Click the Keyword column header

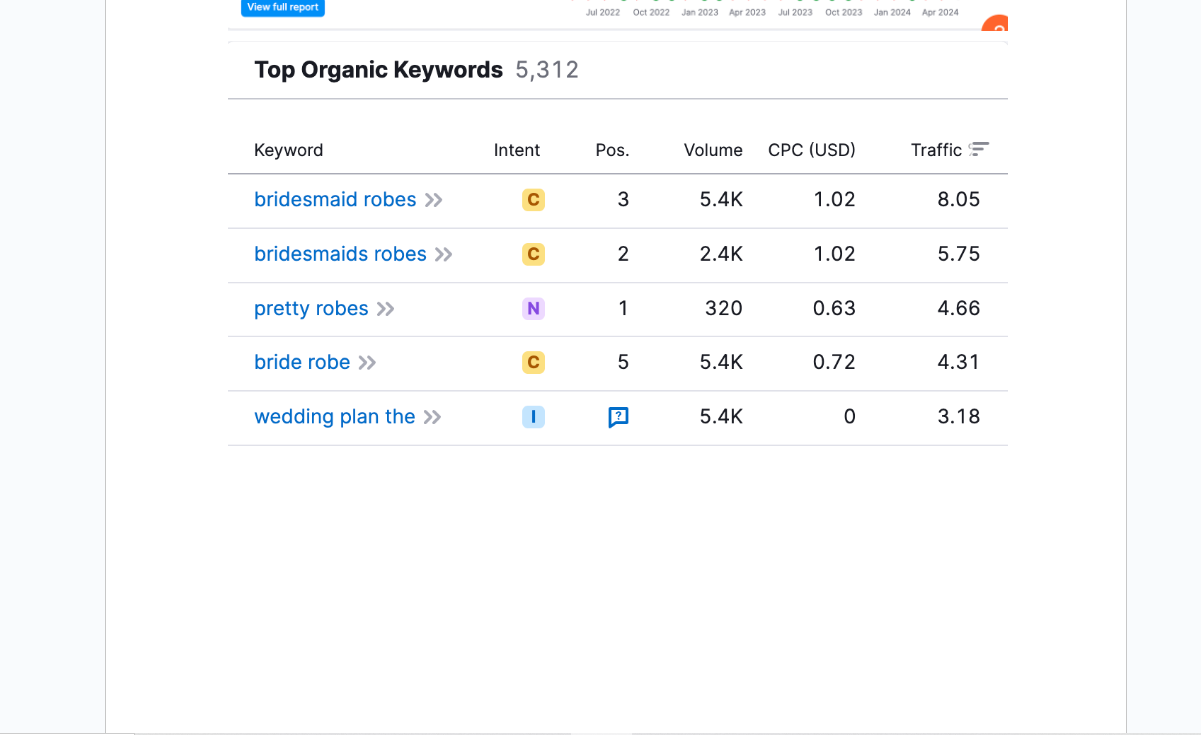(x=289, y=150)
